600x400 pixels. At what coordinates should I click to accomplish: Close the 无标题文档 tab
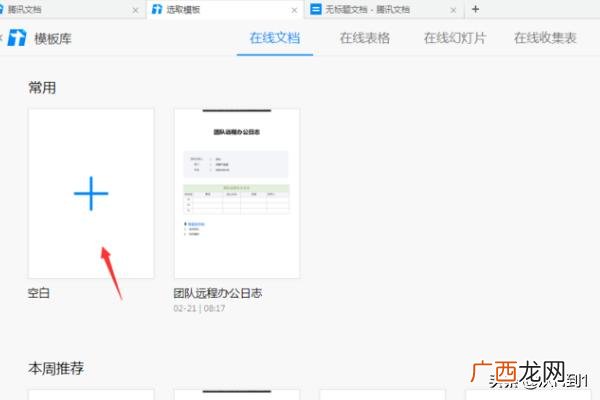[453, 10]
